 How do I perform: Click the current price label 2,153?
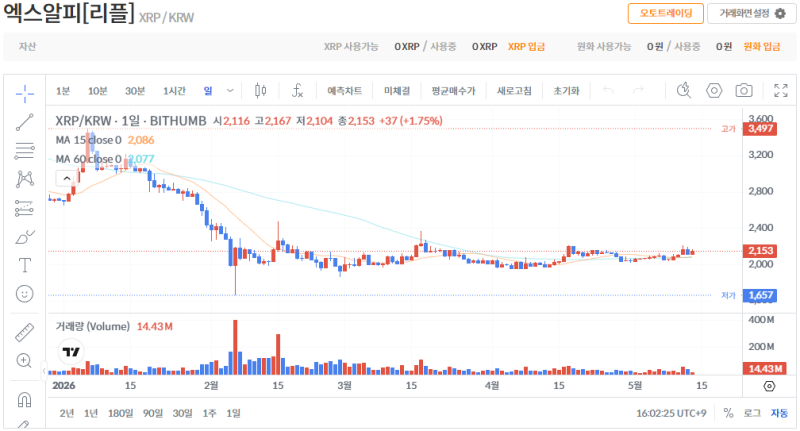[x=760, y=251]
